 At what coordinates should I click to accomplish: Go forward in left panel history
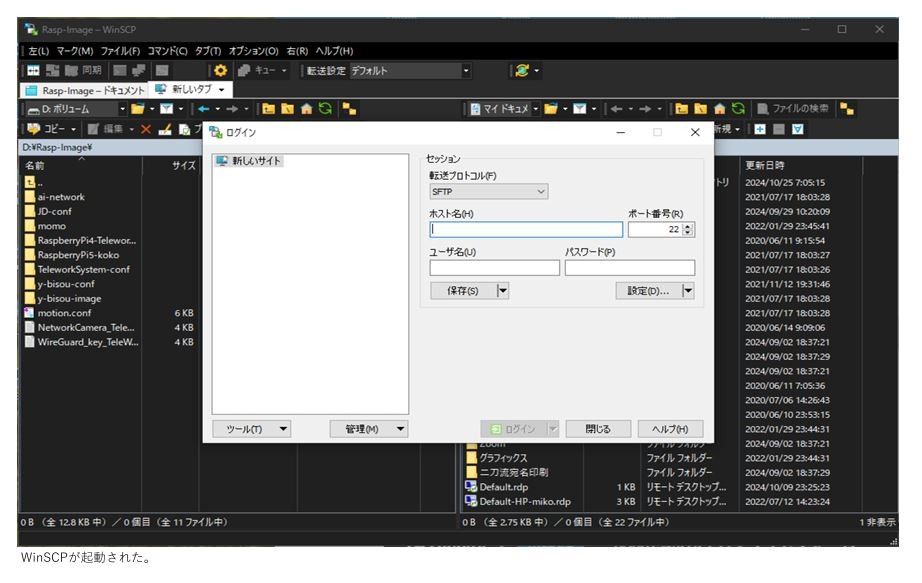pyautogui.click(x=232, y=109)
